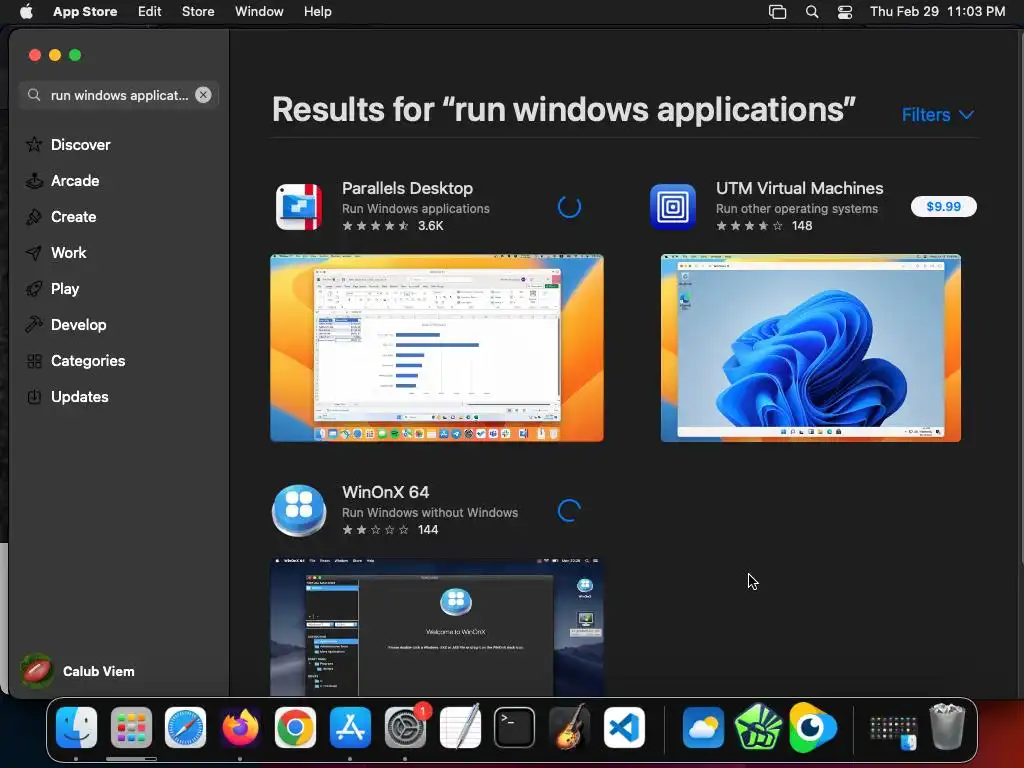Open the Help menu

tap(317, 12)
